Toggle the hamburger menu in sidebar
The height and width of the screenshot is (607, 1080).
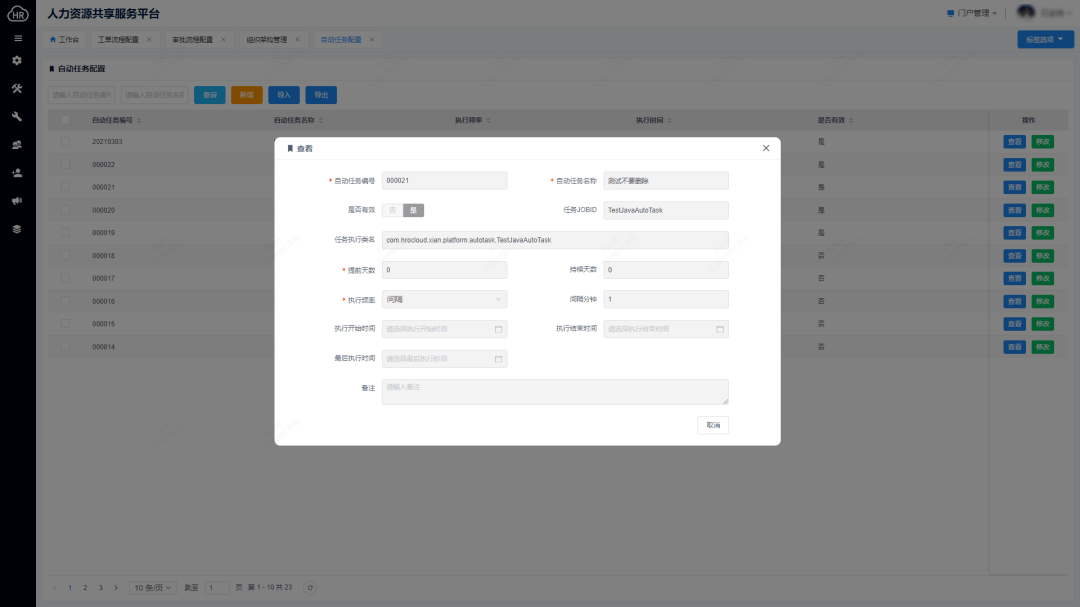[x=18, y=38]
